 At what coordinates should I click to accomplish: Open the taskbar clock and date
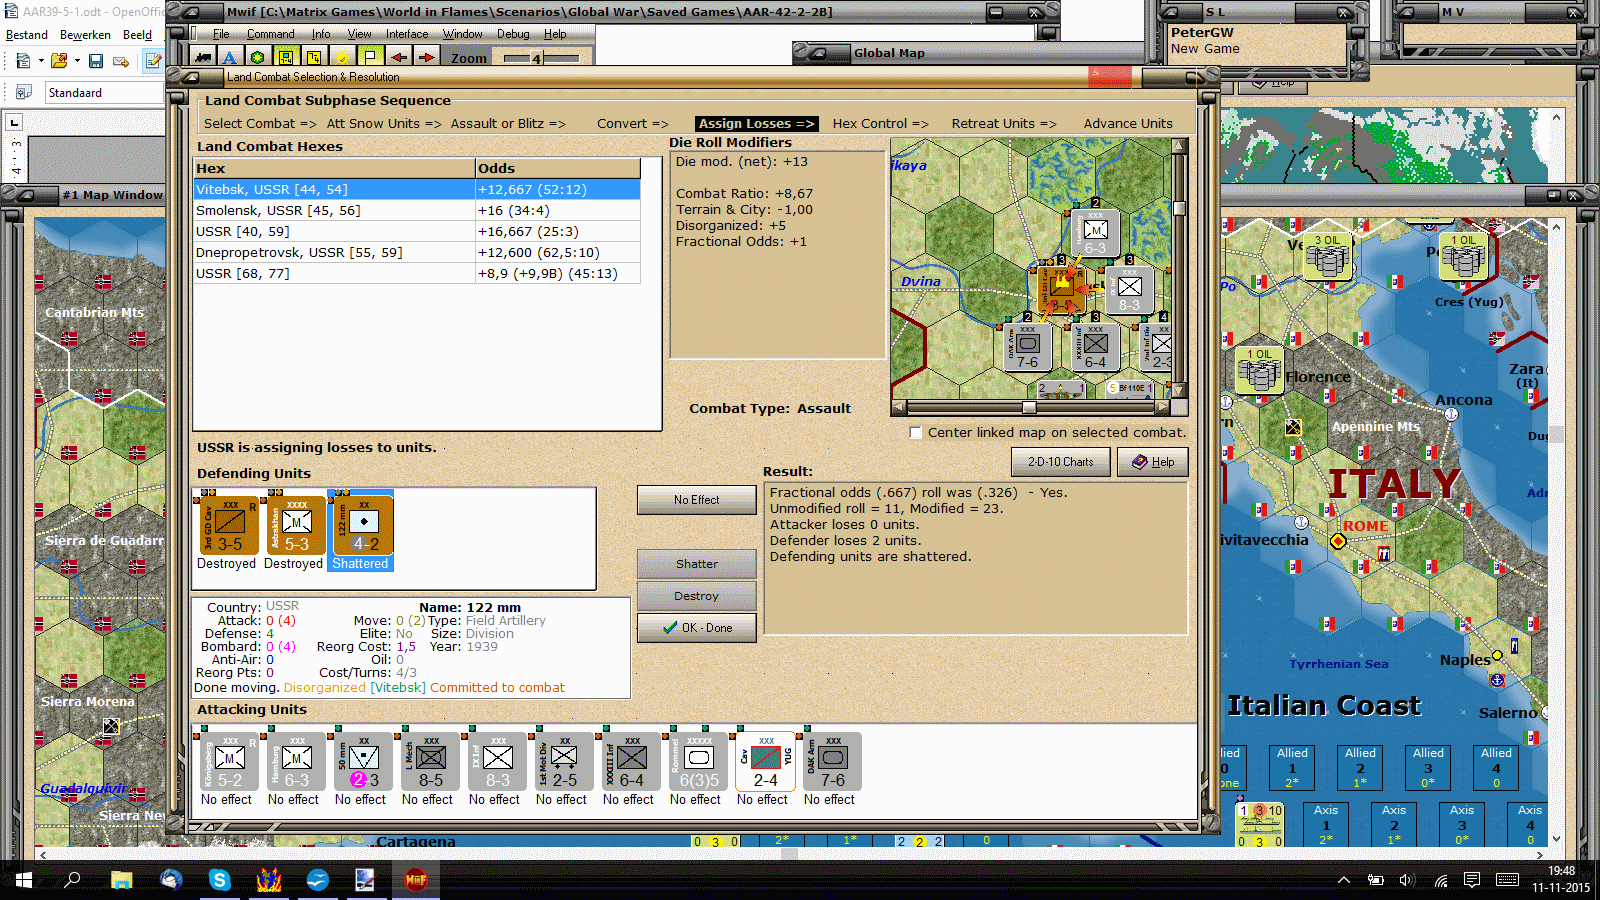click(1561, 880)
